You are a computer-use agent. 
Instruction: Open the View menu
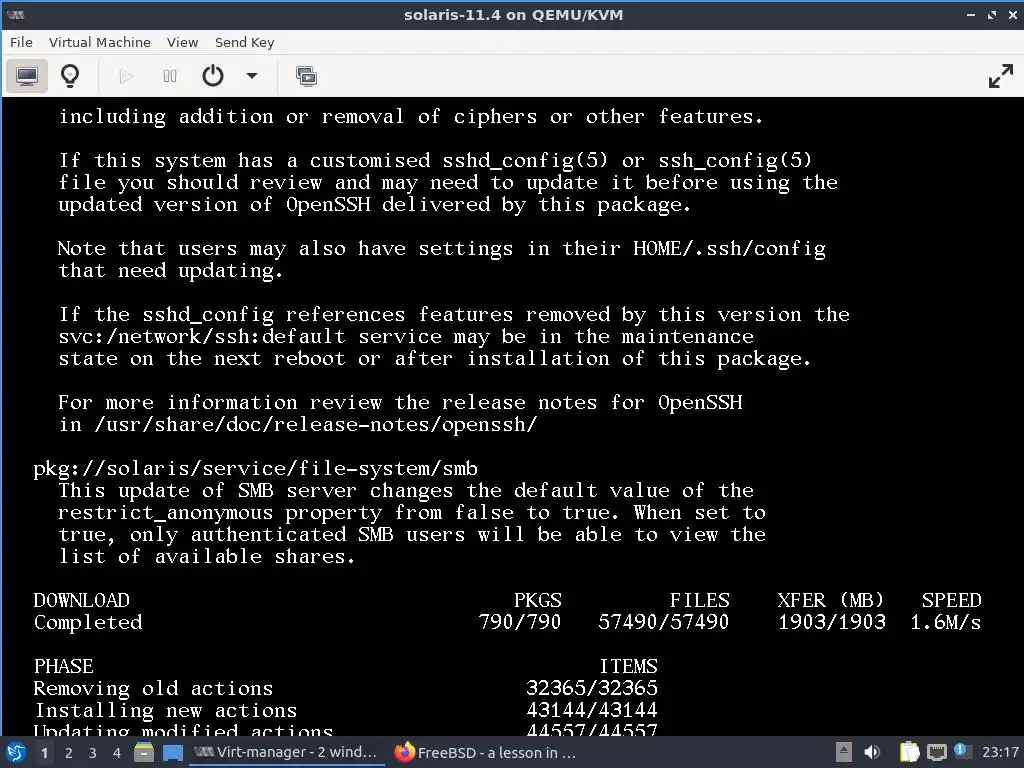point(182,42)
